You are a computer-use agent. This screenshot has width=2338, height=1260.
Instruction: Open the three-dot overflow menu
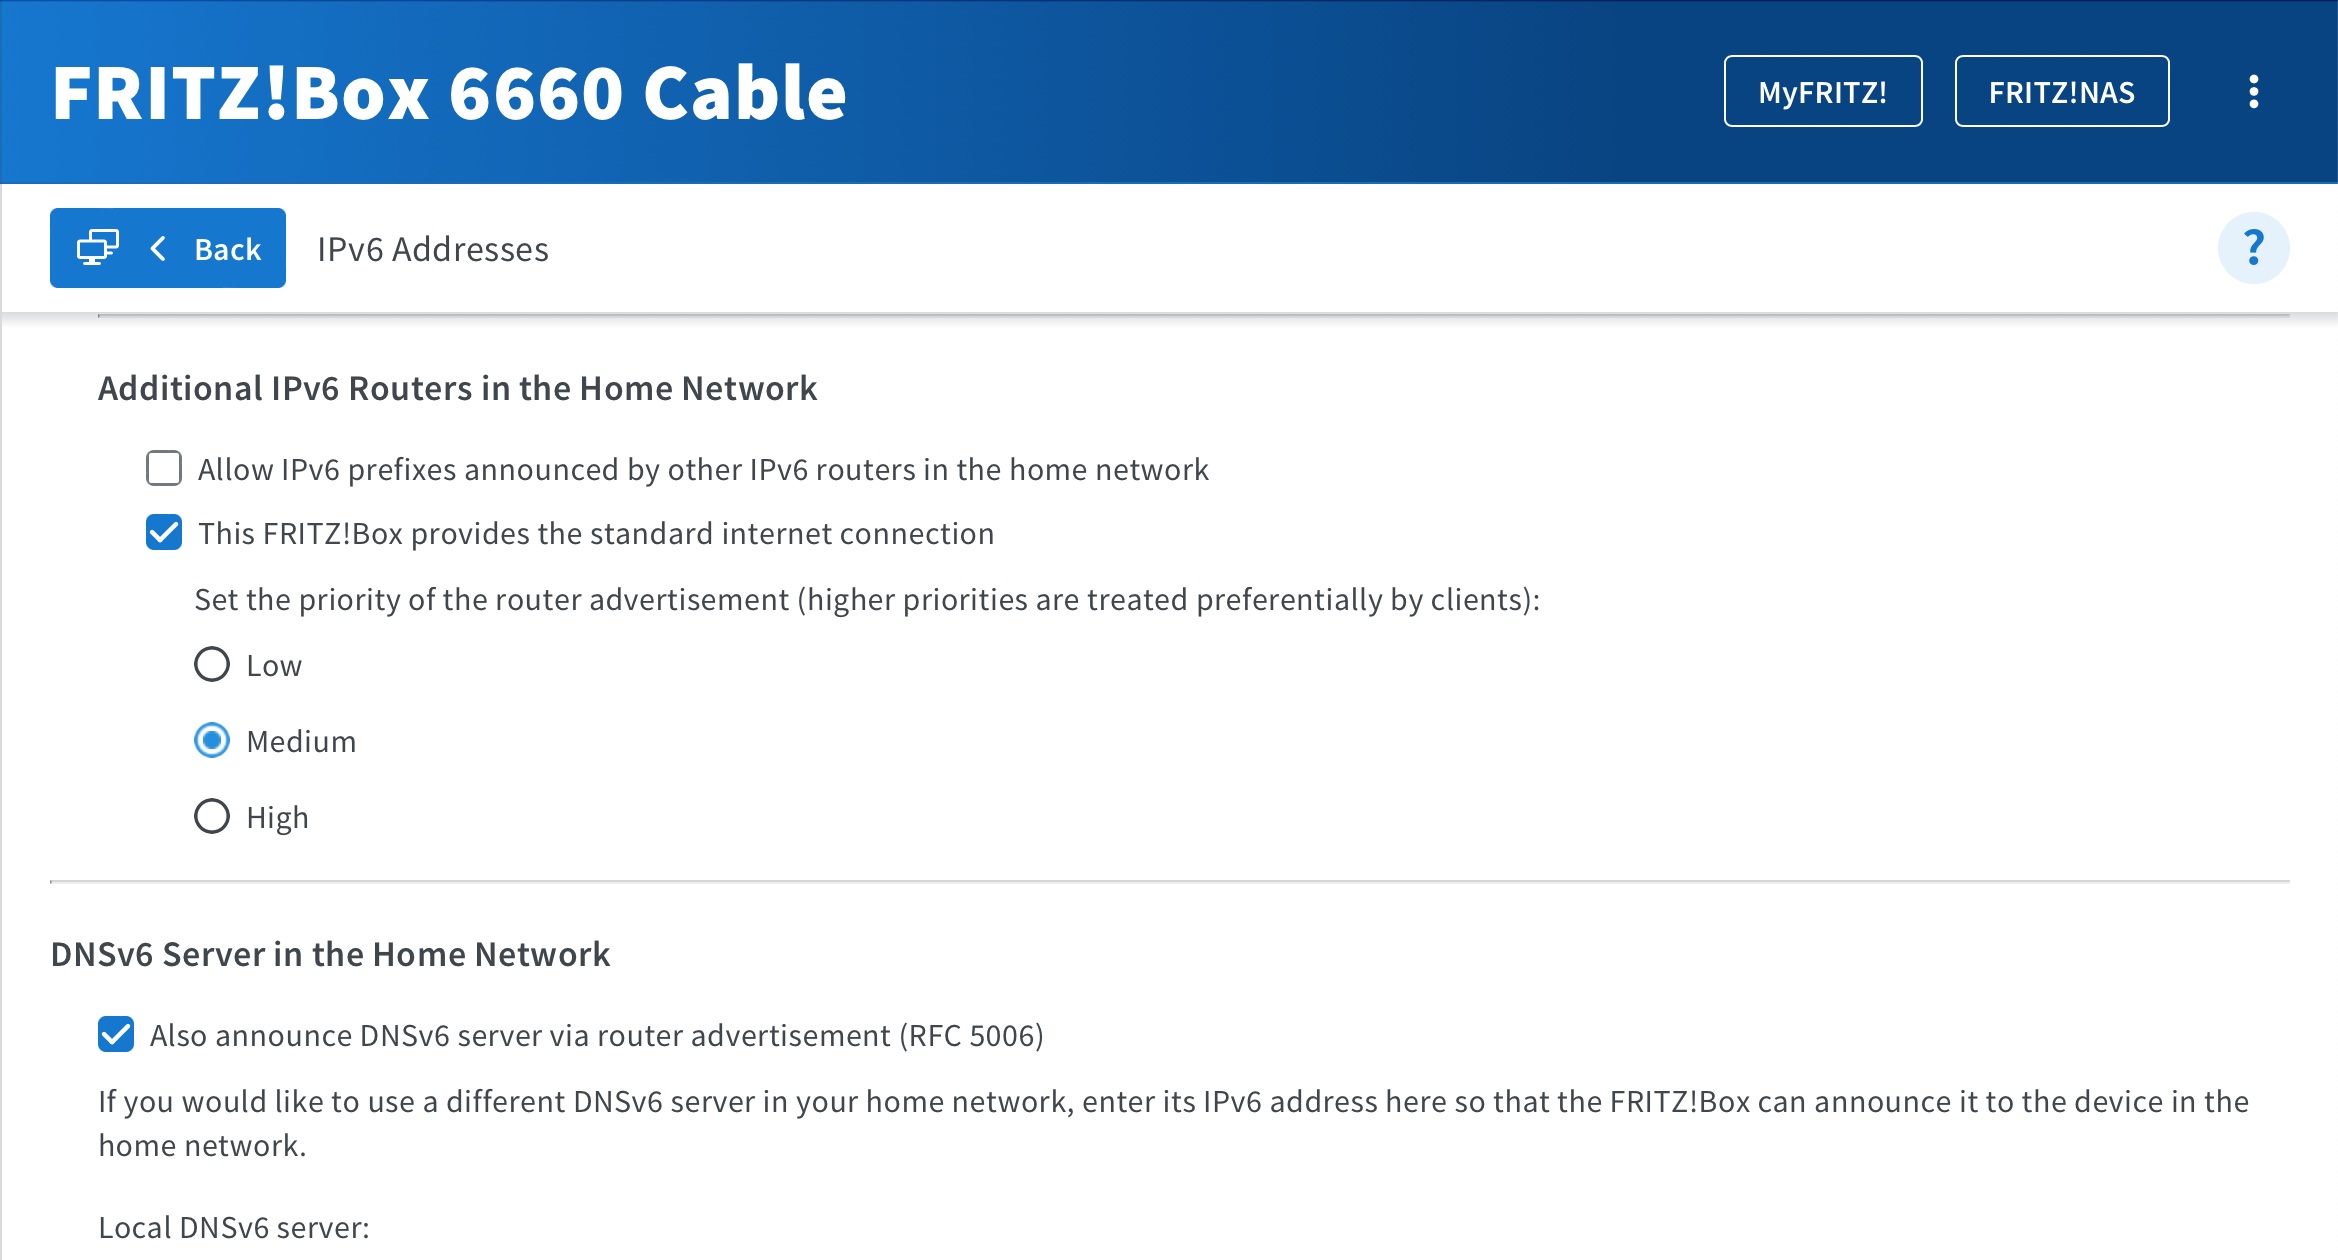2253,92
